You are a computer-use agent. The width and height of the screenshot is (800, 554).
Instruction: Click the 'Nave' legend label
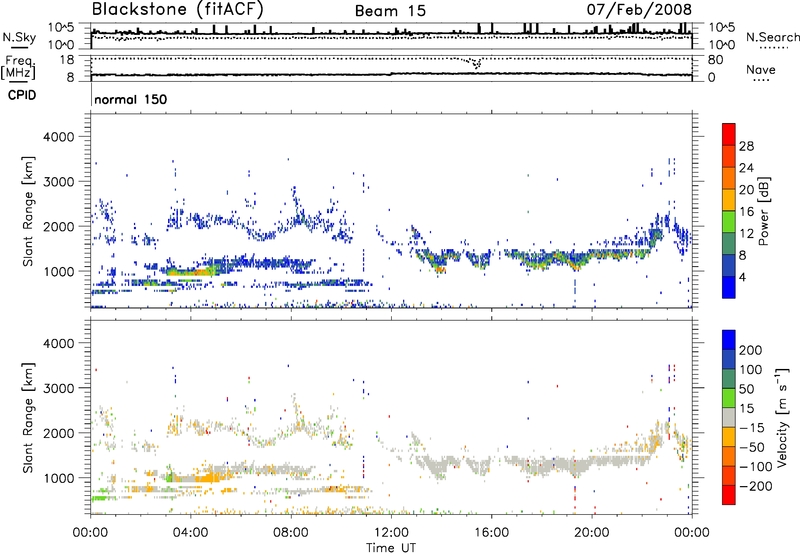(761, 70)
